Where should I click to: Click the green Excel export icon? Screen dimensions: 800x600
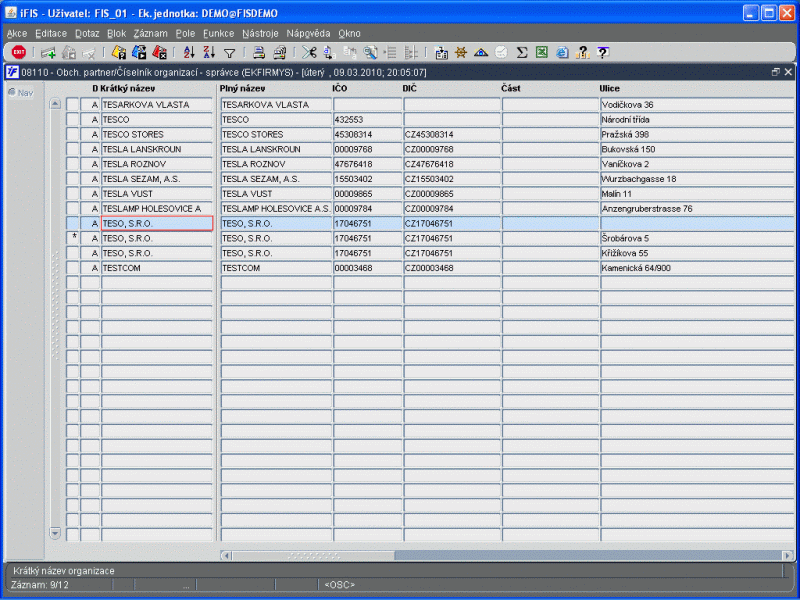click(542, 52)
